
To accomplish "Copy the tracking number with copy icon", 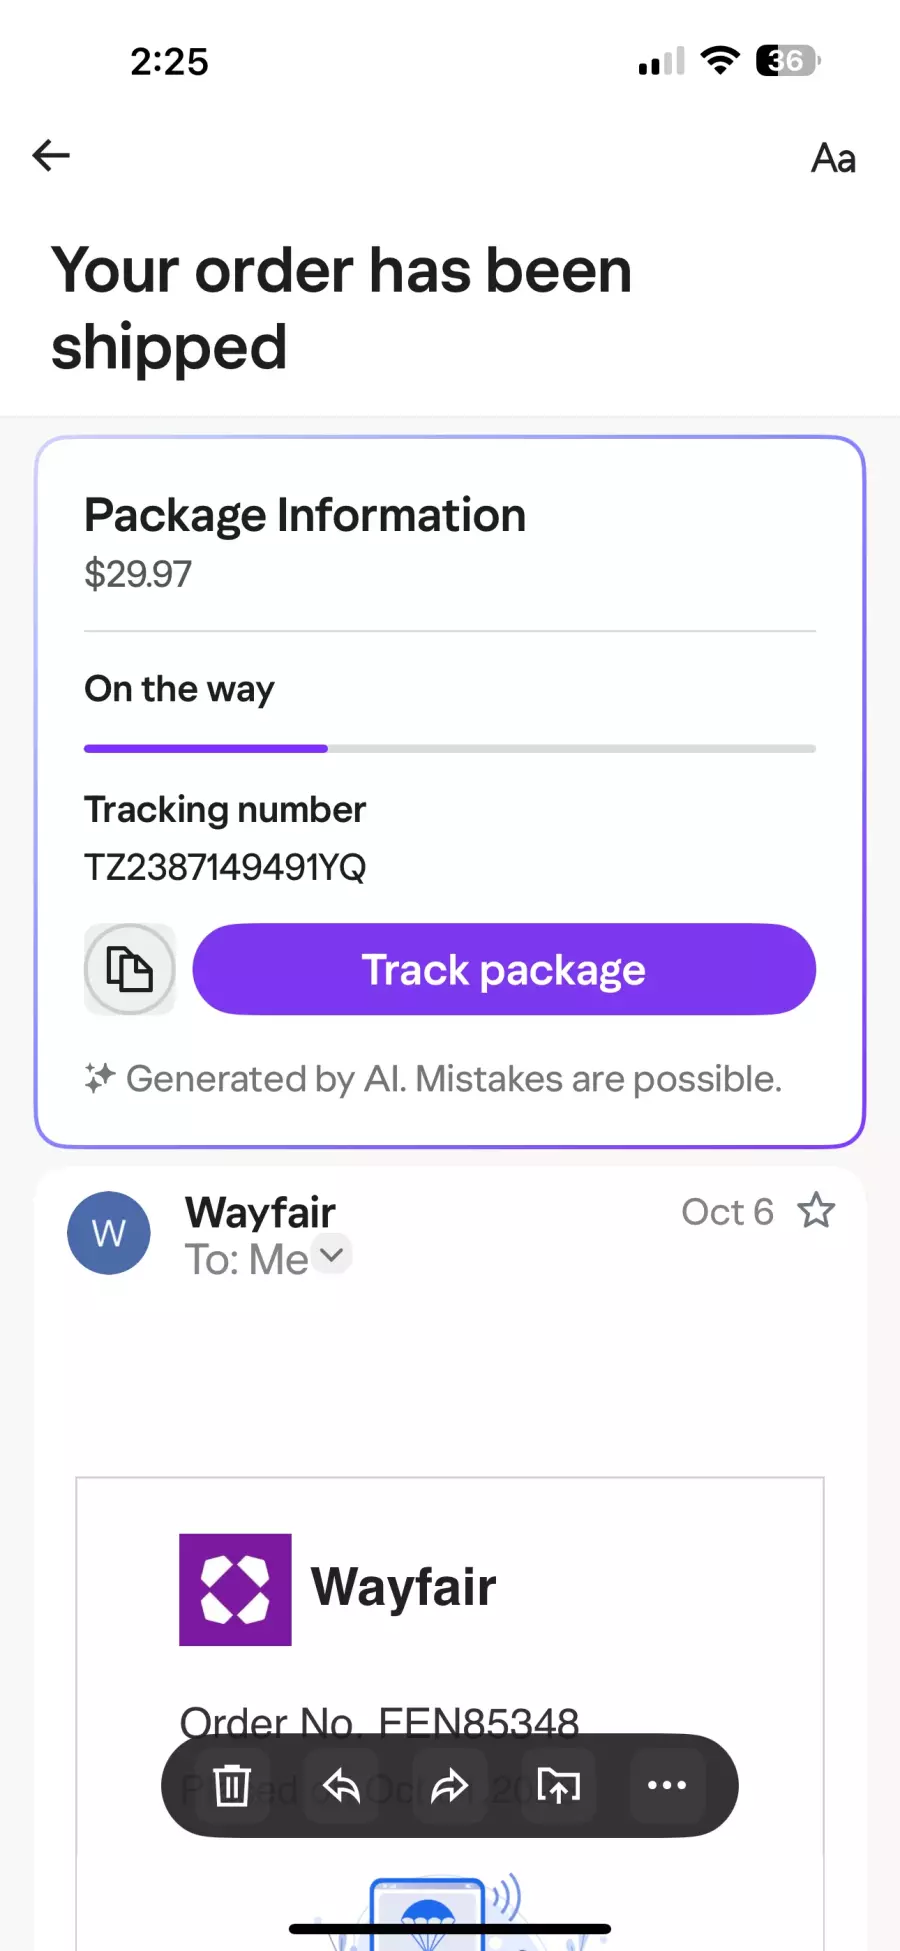I will point(130,969).
